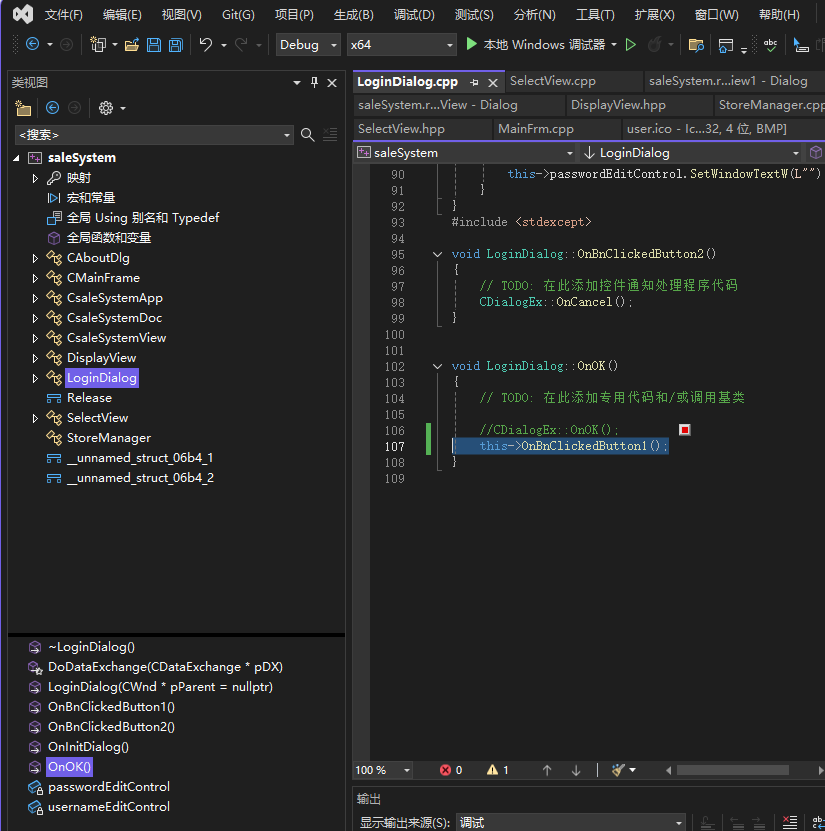Screen dimensions: 825x831
Task: Click the red error count indicator
Action: (x=451, y=770)
